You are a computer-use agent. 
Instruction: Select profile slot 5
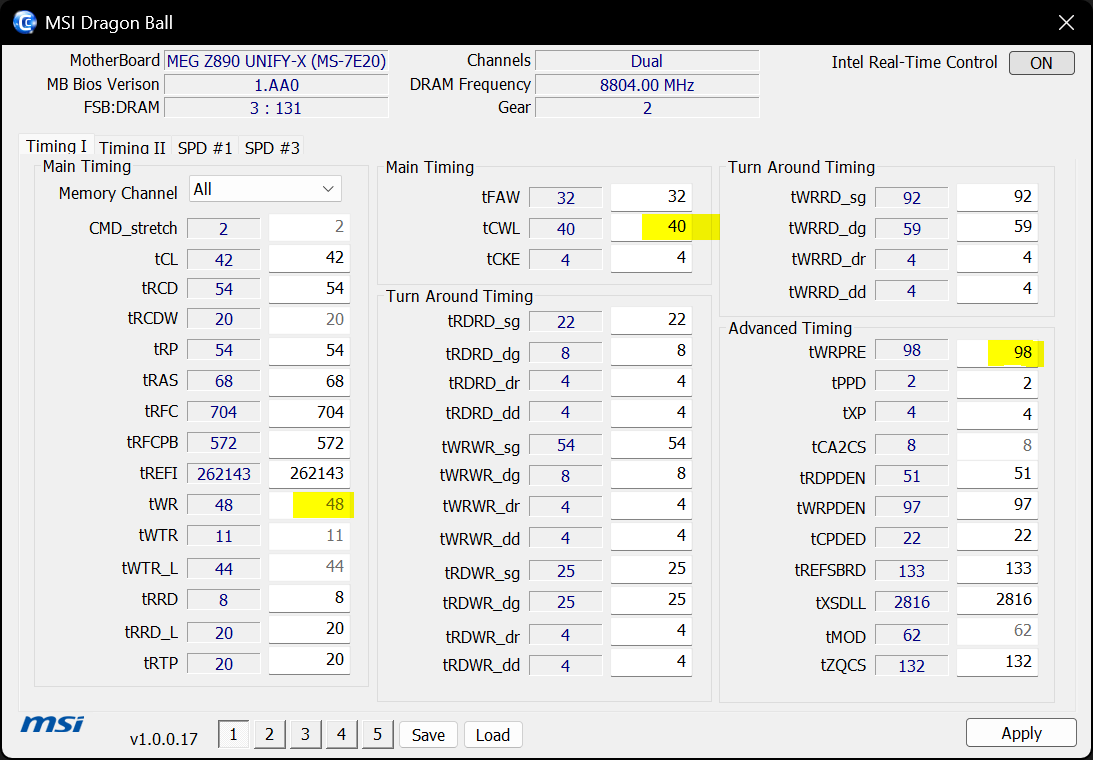[377, 734]
